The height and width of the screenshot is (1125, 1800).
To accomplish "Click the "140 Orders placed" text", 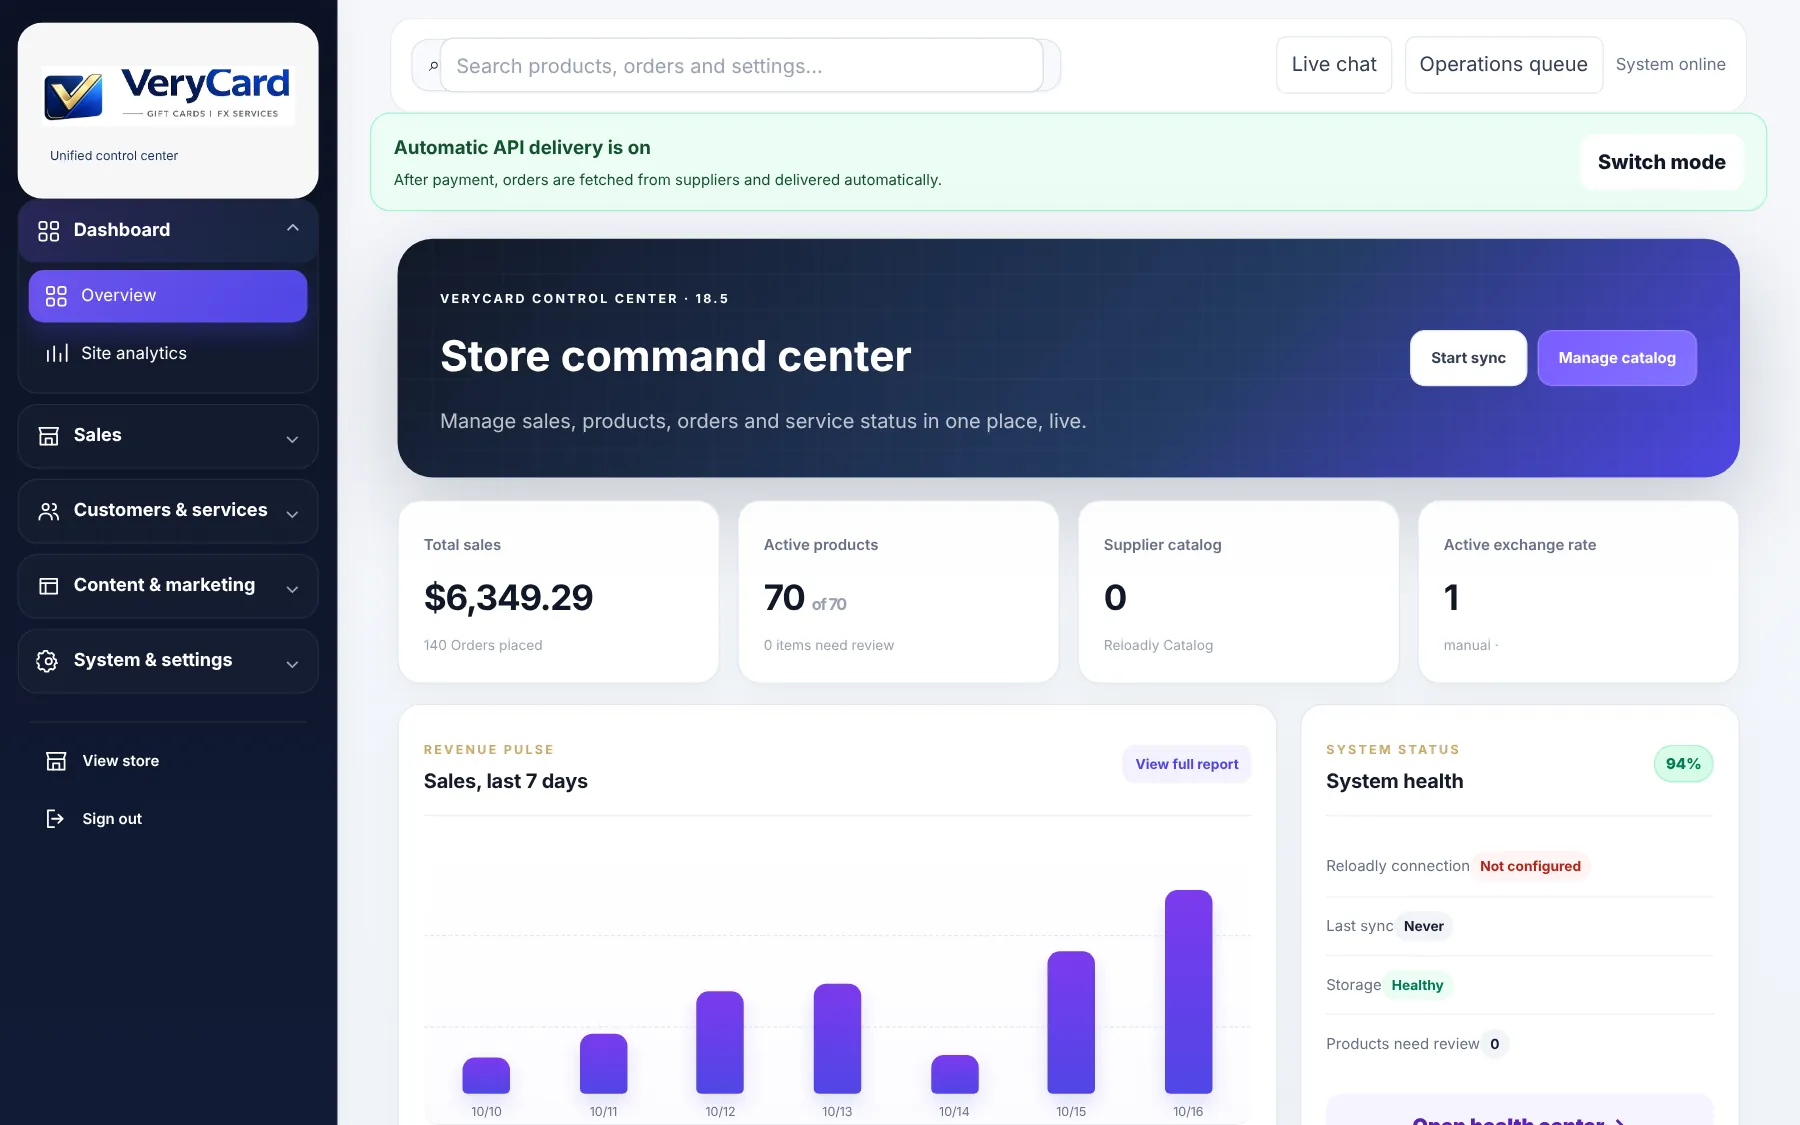I will 483,646.
